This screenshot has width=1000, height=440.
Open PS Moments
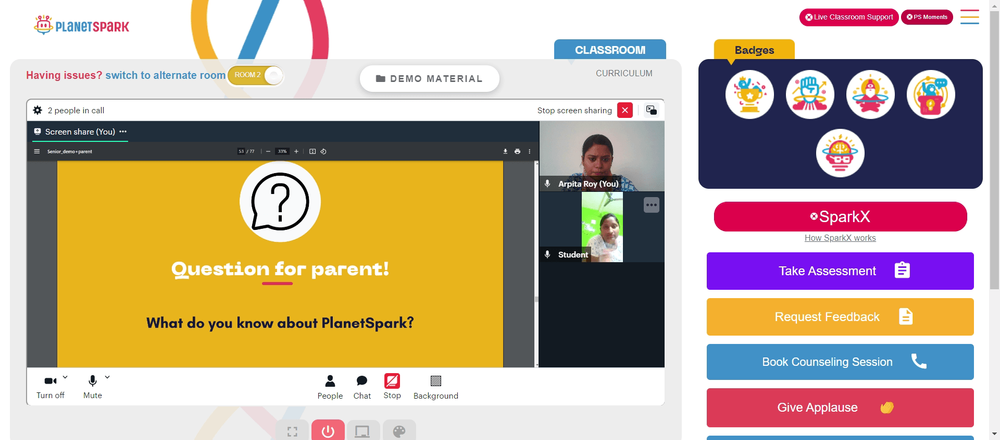(927, 17)
